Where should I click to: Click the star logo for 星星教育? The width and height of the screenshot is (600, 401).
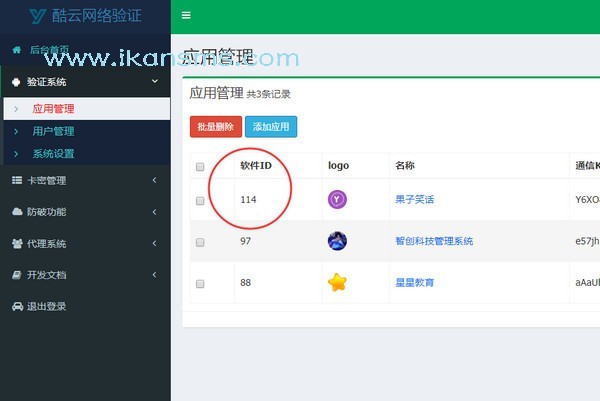[337, 282]
